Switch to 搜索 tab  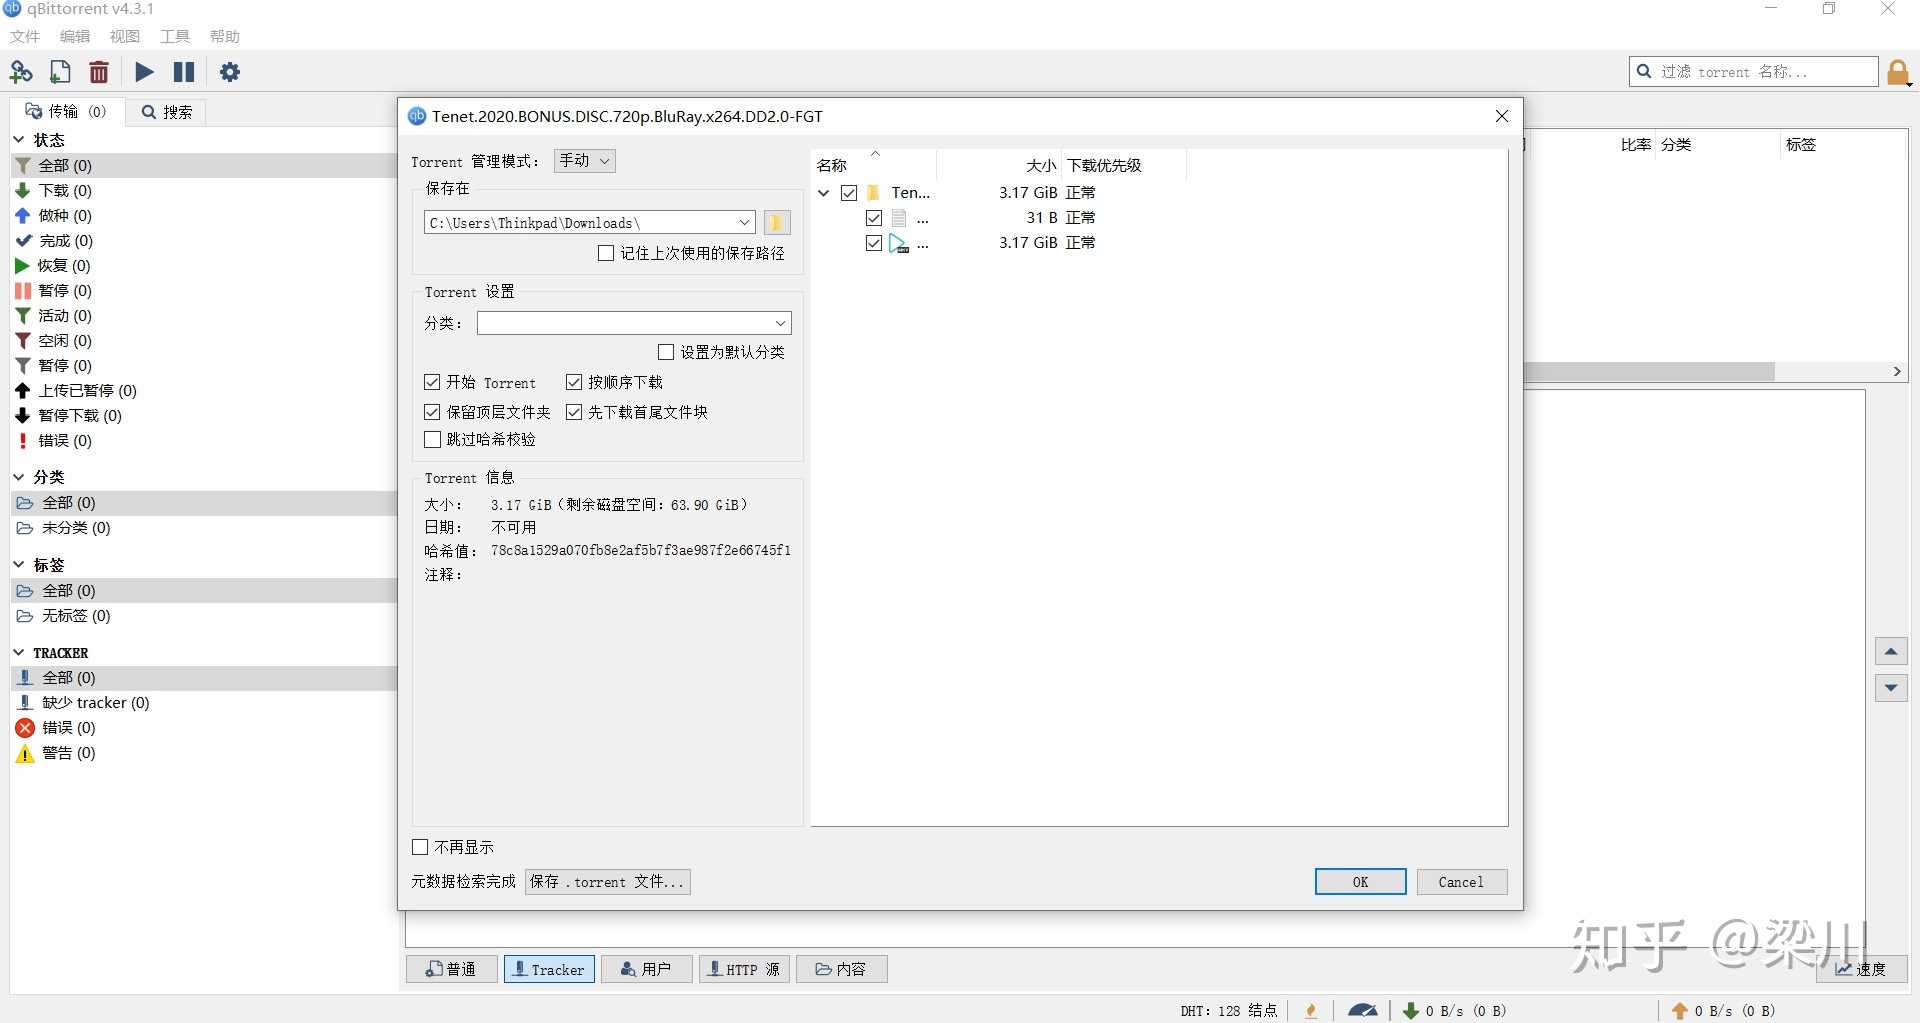[167, 112]
